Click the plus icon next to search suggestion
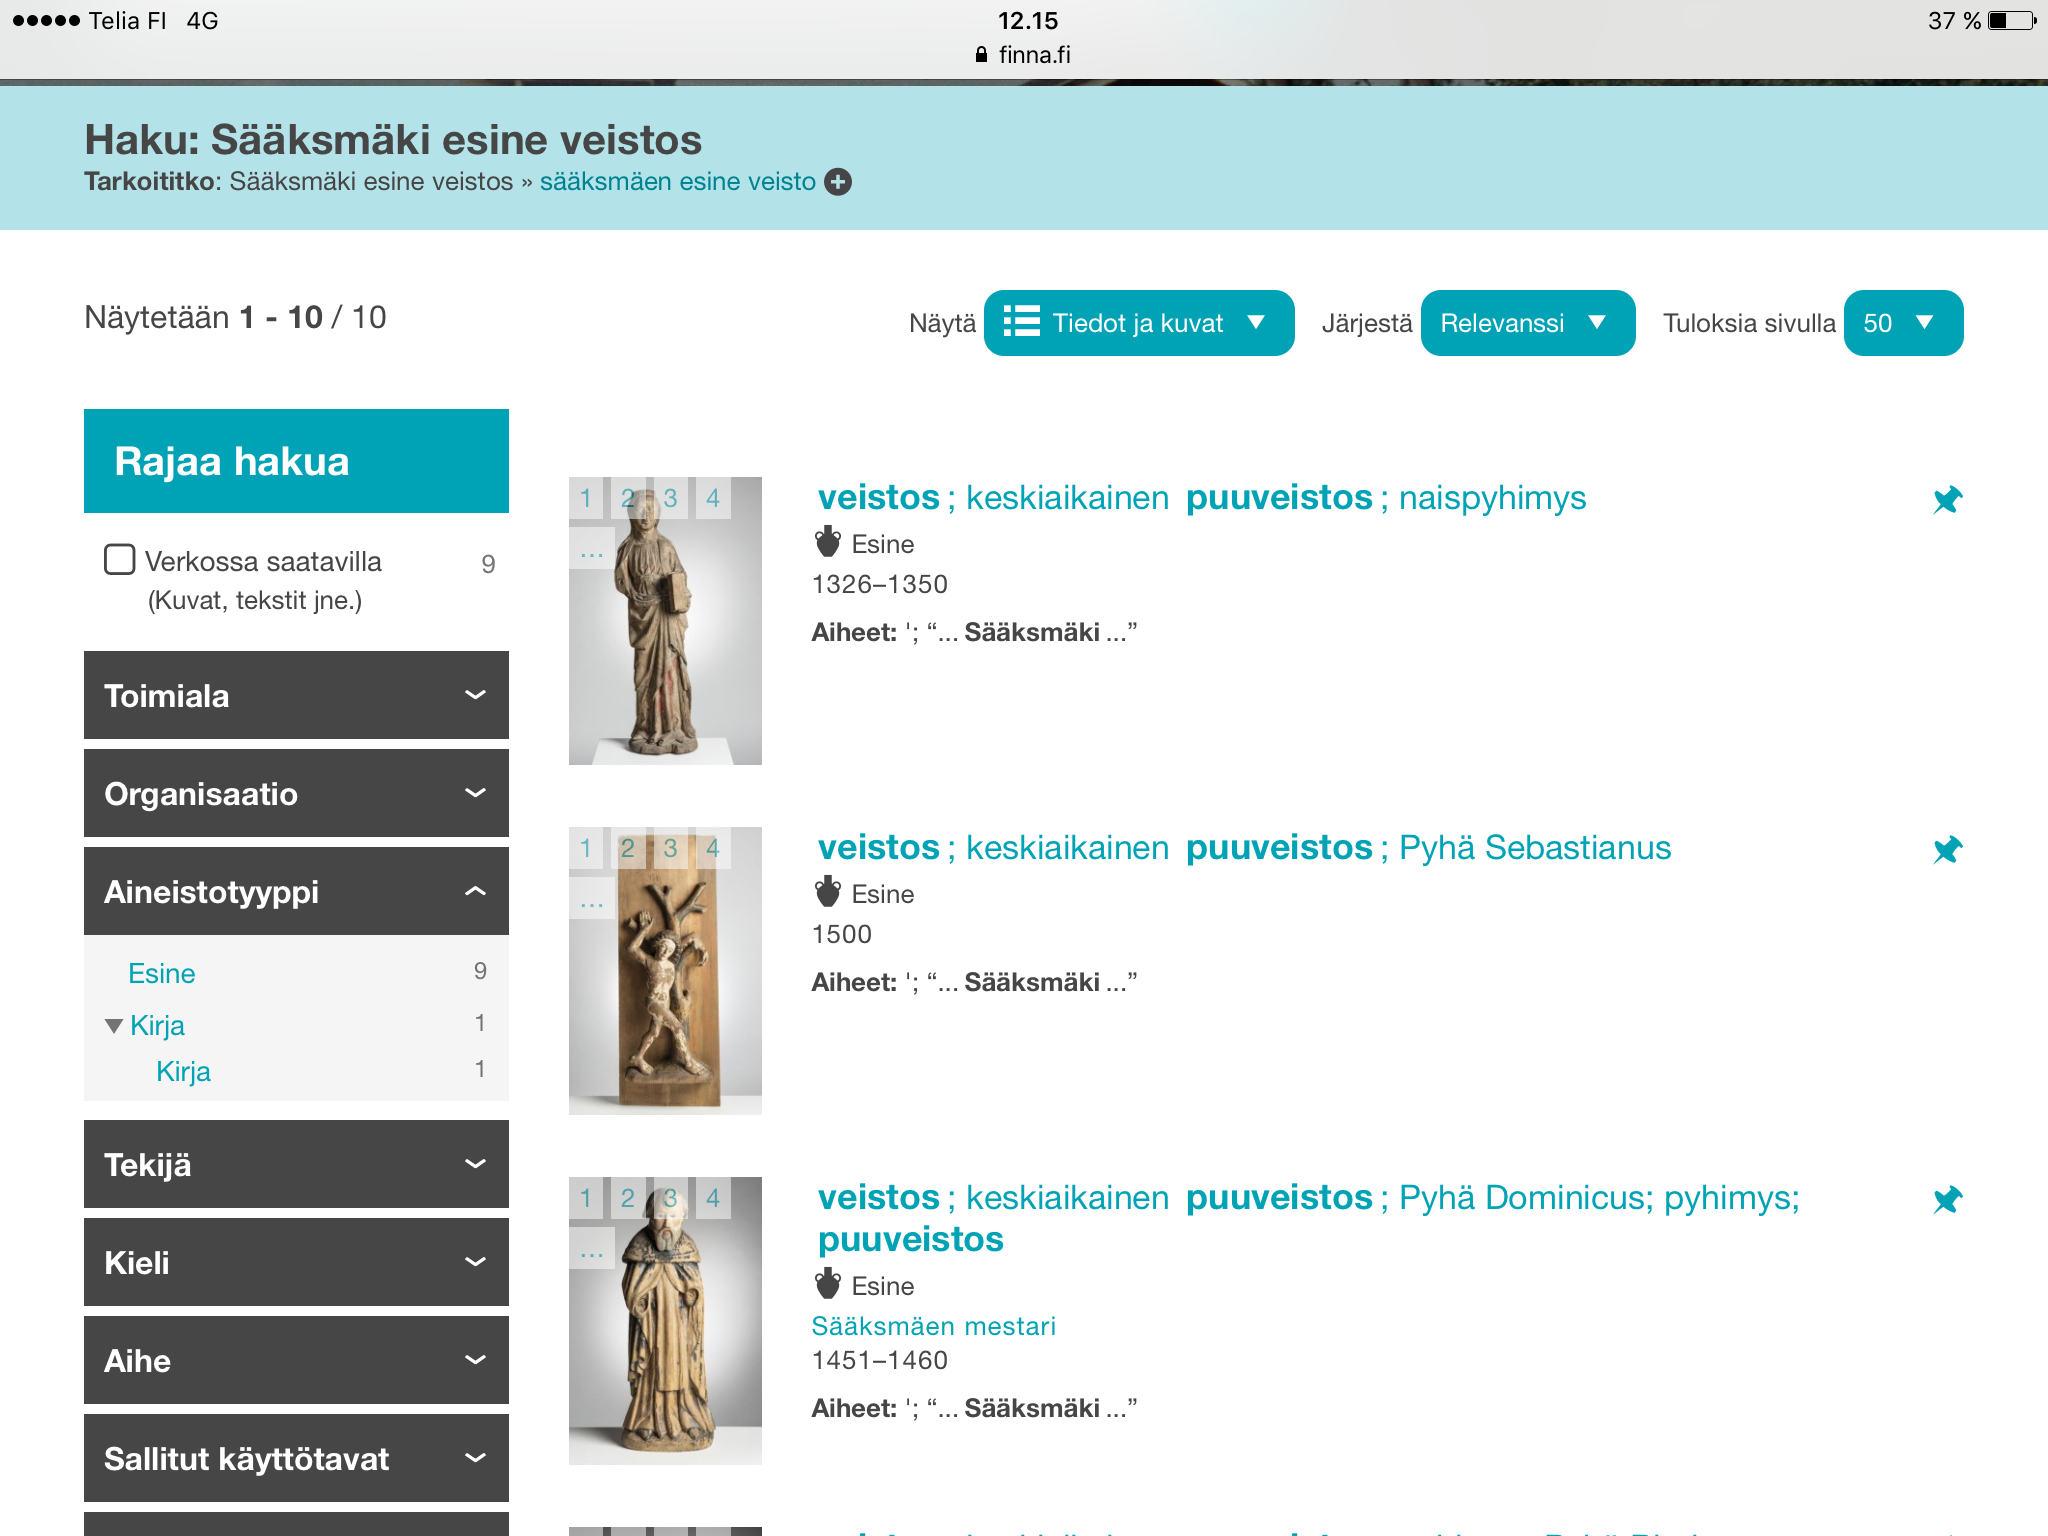This screenshot has width=2048, height=1536. (x=838, y=182)
